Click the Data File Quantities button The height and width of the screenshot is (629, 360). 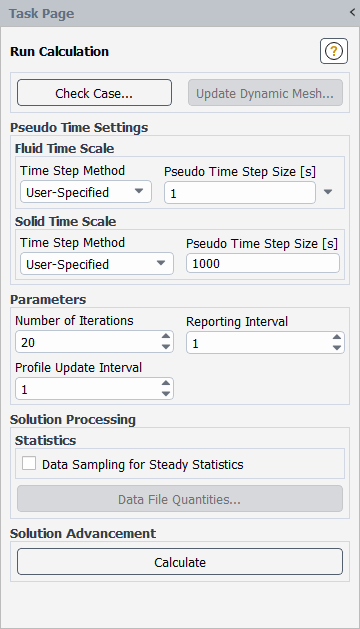[180, 499]
